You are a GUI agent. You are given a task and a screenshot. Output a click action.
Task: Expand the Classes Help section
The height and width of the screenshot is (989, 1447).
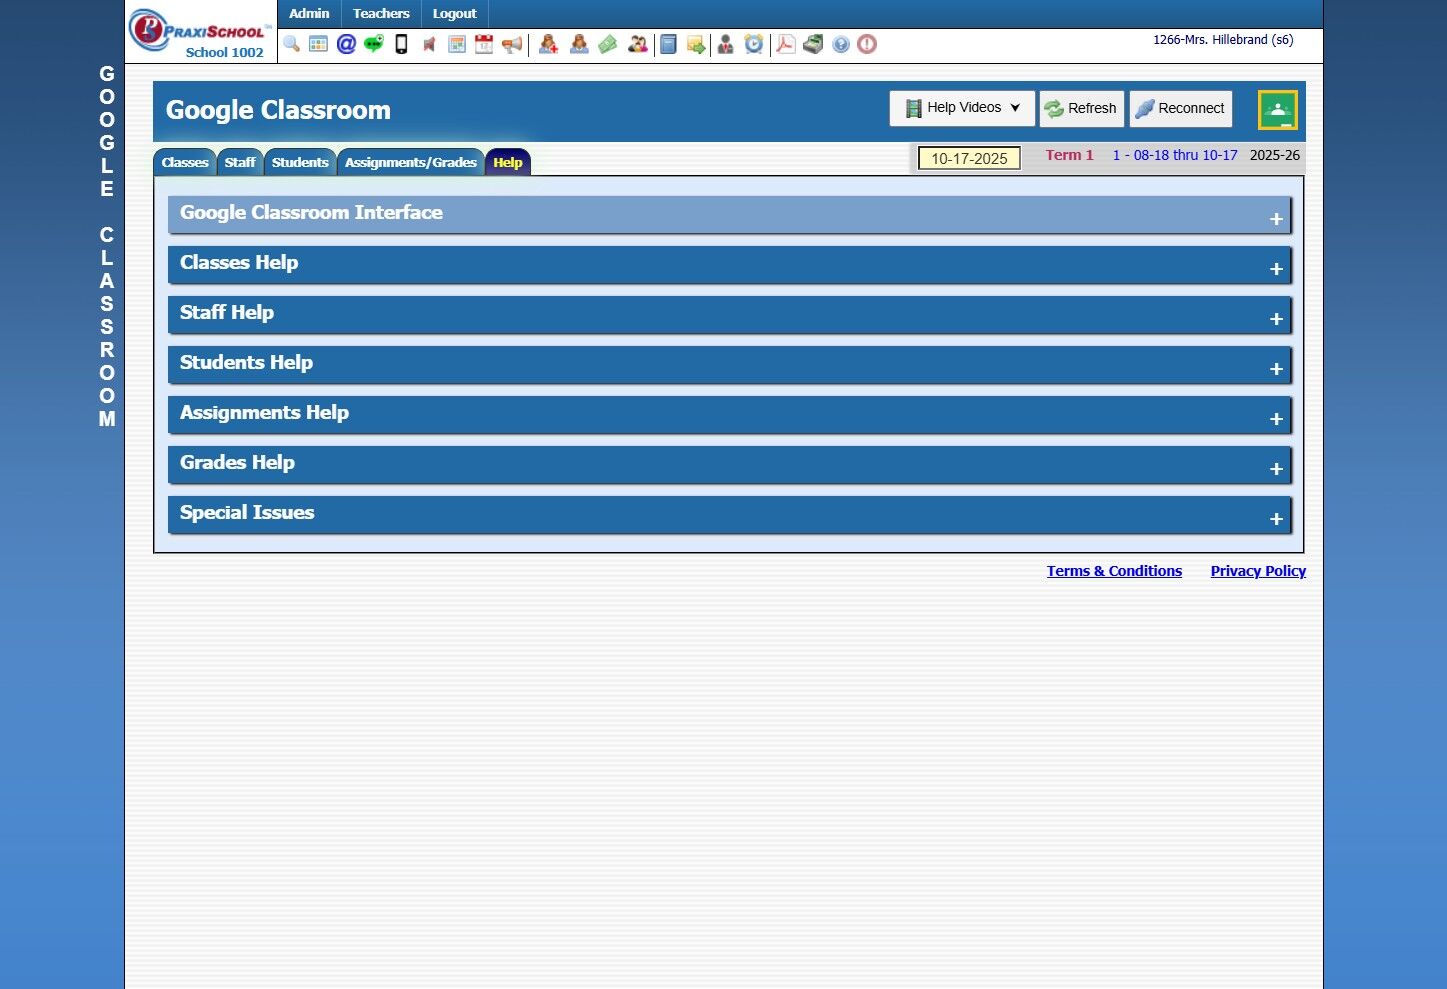730,265
